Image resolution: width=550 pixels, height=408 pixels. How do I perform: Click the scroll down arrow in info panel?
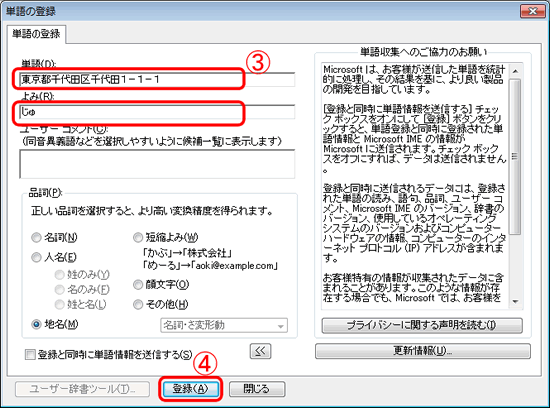click(515, 301)
